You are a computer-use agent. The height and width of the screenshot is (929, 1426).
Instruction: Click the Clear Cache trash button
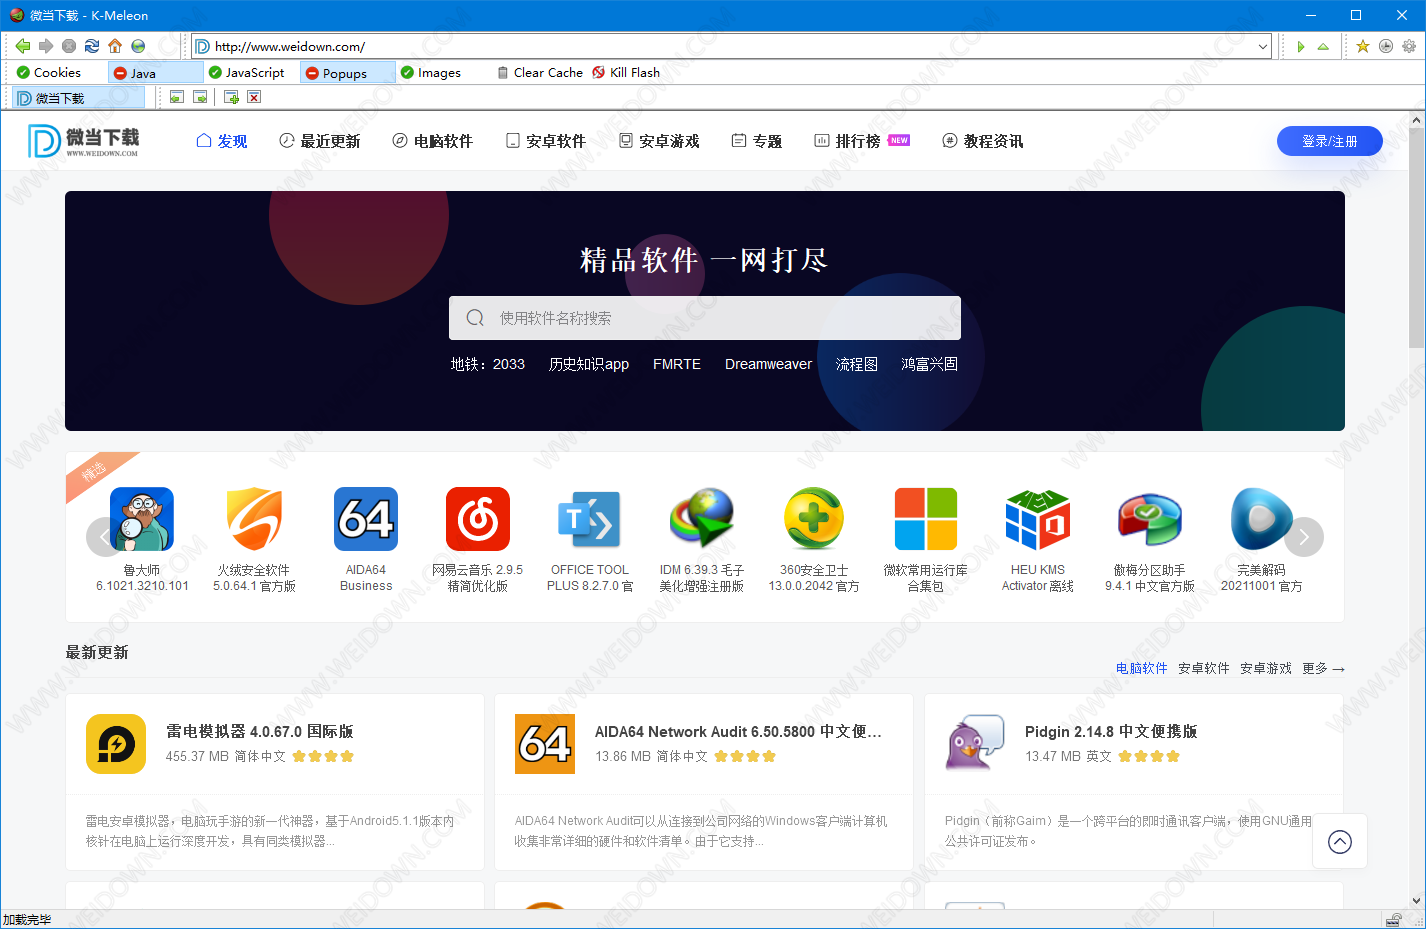[539, 73]
